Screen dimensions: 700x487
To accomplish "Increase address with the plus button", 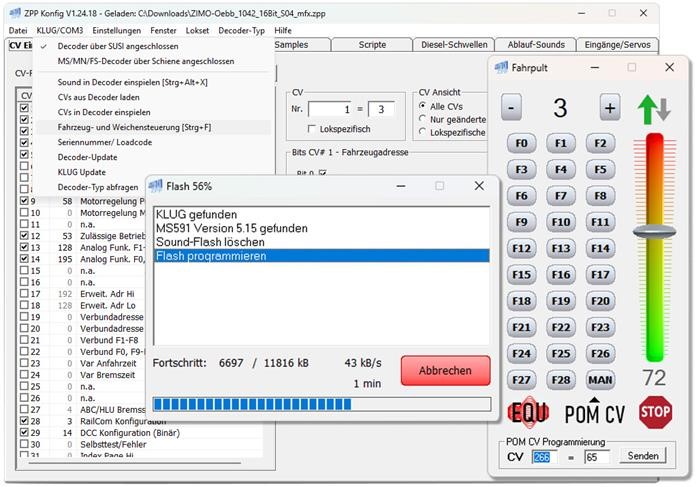I will coord(608,107).
